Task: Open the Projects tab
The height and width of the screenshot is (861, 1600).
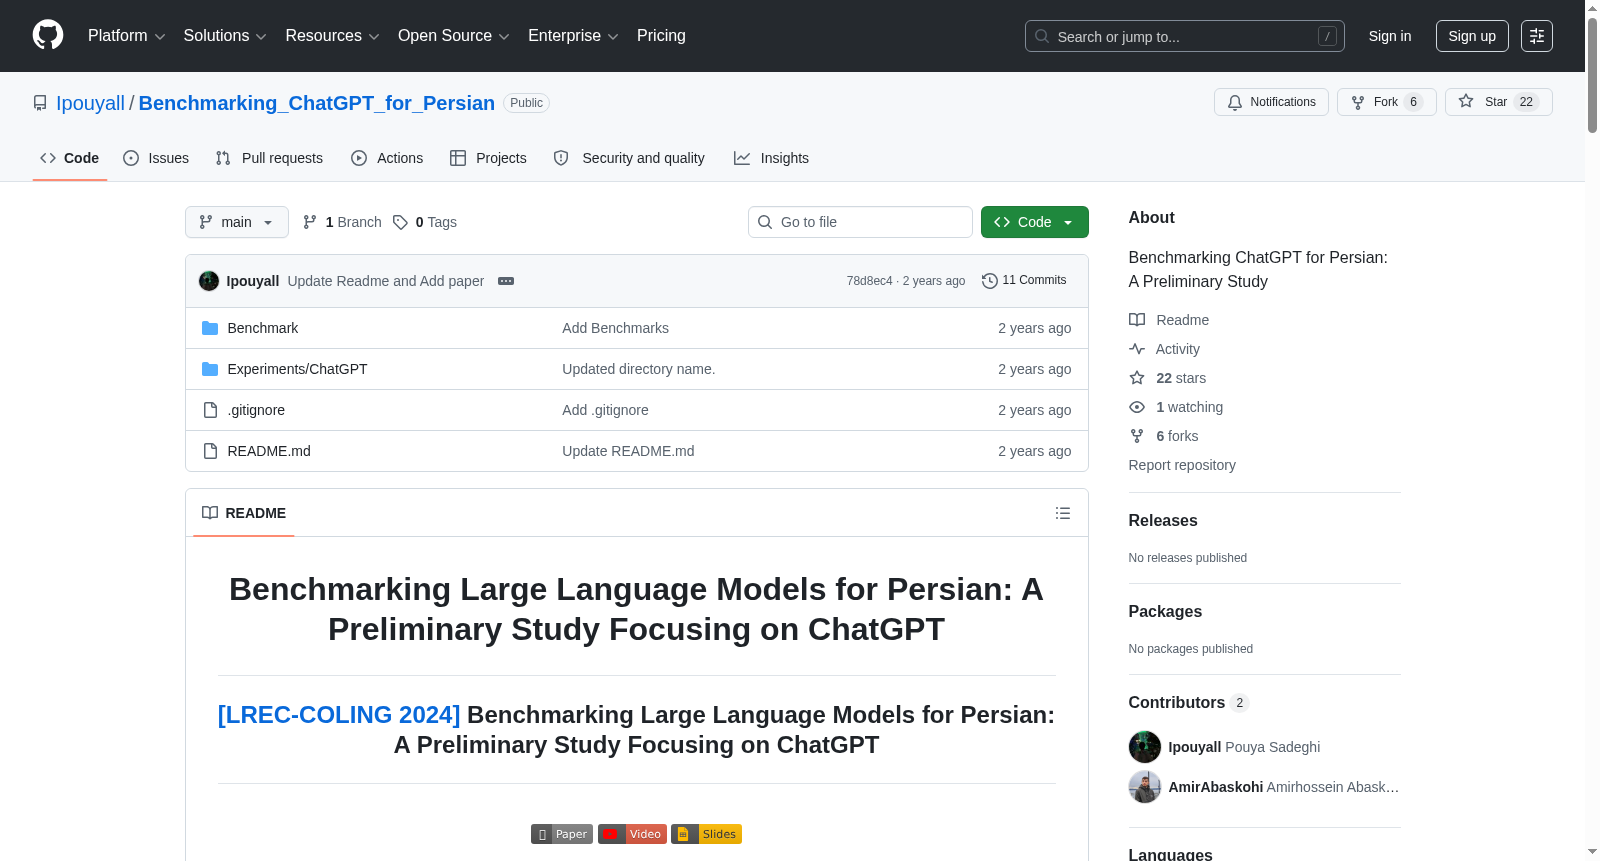Action: pos(488,158)
